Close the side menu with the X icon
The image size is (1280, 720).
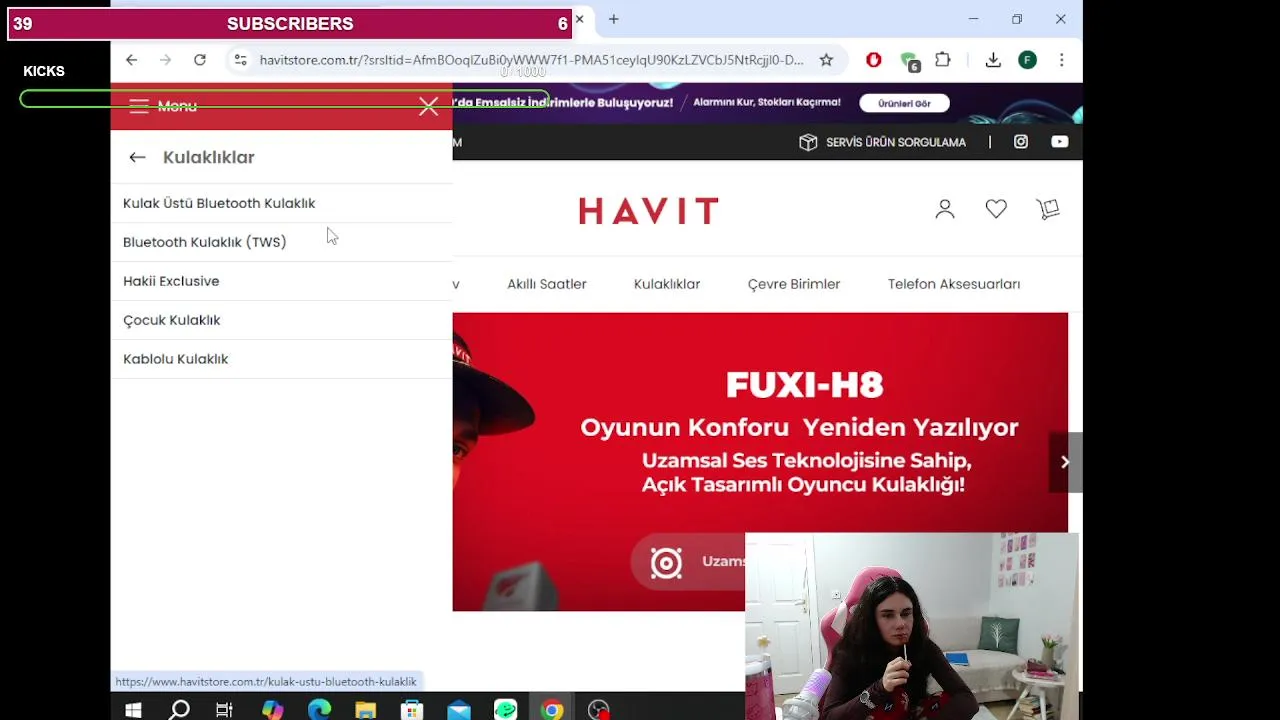tap(428, 107)
